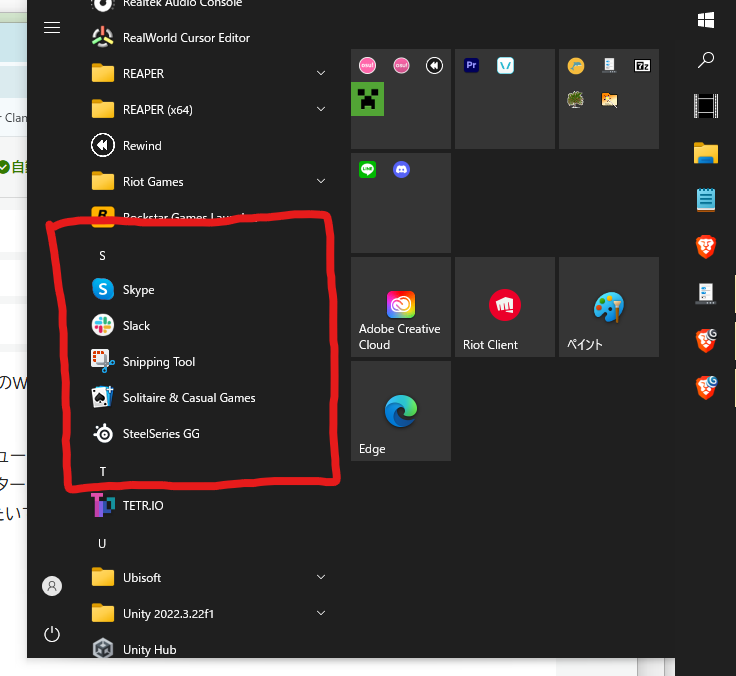
Task: Click the U section letter header
Action: tap(102, 544)
